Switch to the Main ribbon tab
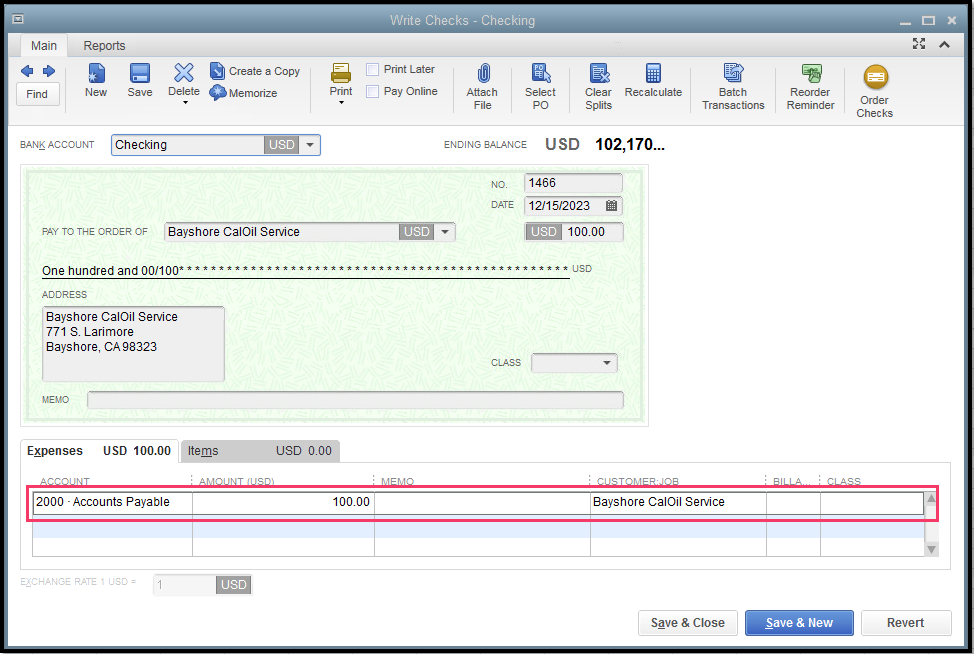This screenshot has height=654, width=974. click(x=44, y=45)
